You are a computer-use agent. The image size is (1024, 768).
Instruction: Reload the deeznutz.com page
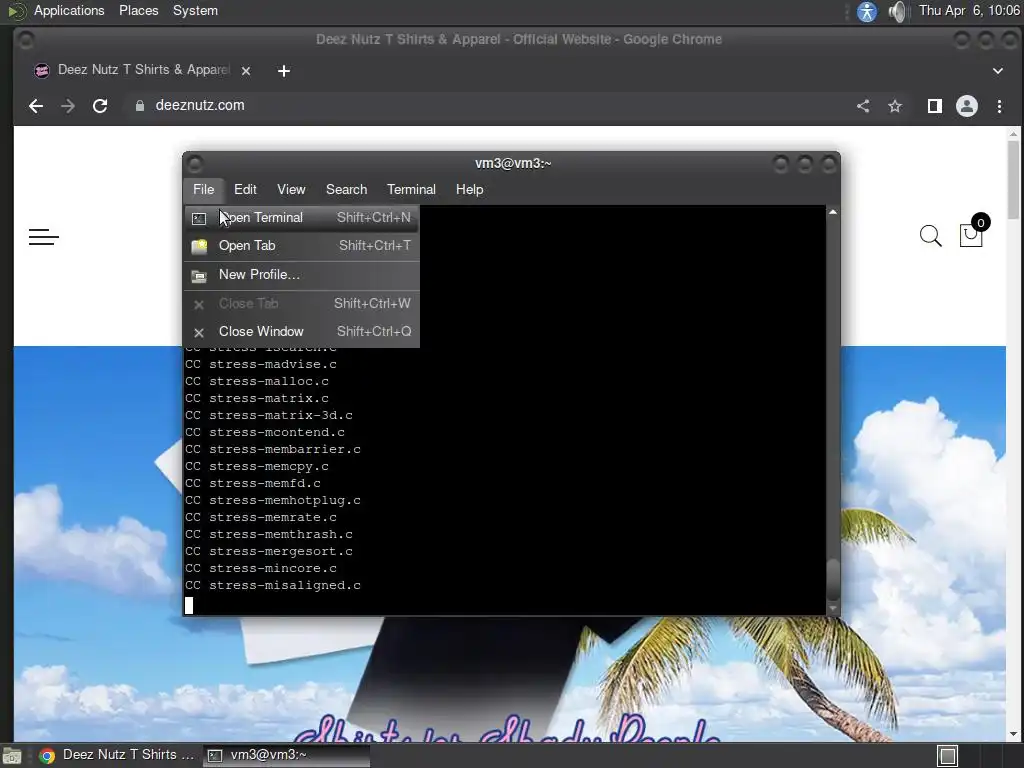click(99, 106)
